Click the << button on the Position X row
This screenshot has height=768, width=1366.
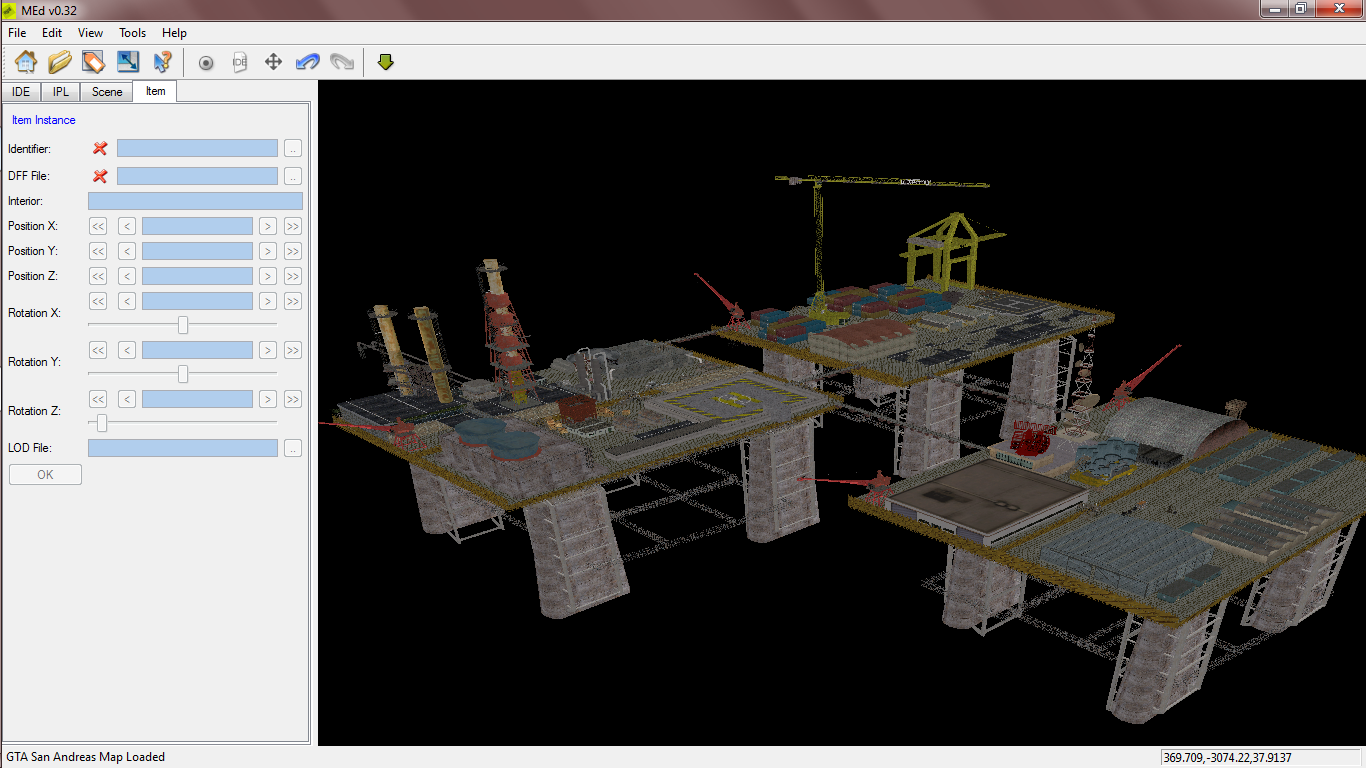pos(98,226)
